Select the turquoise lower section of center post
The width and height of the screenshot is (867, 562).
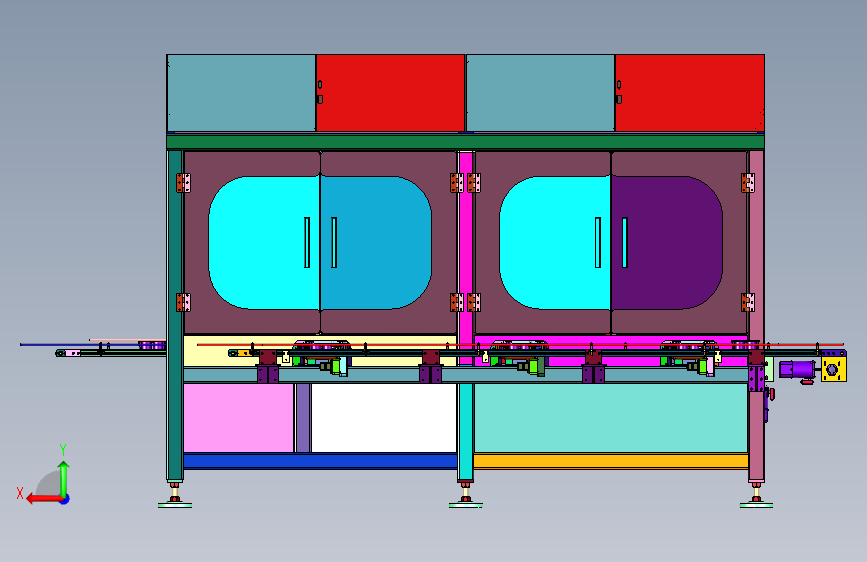[x=466, y=431]
